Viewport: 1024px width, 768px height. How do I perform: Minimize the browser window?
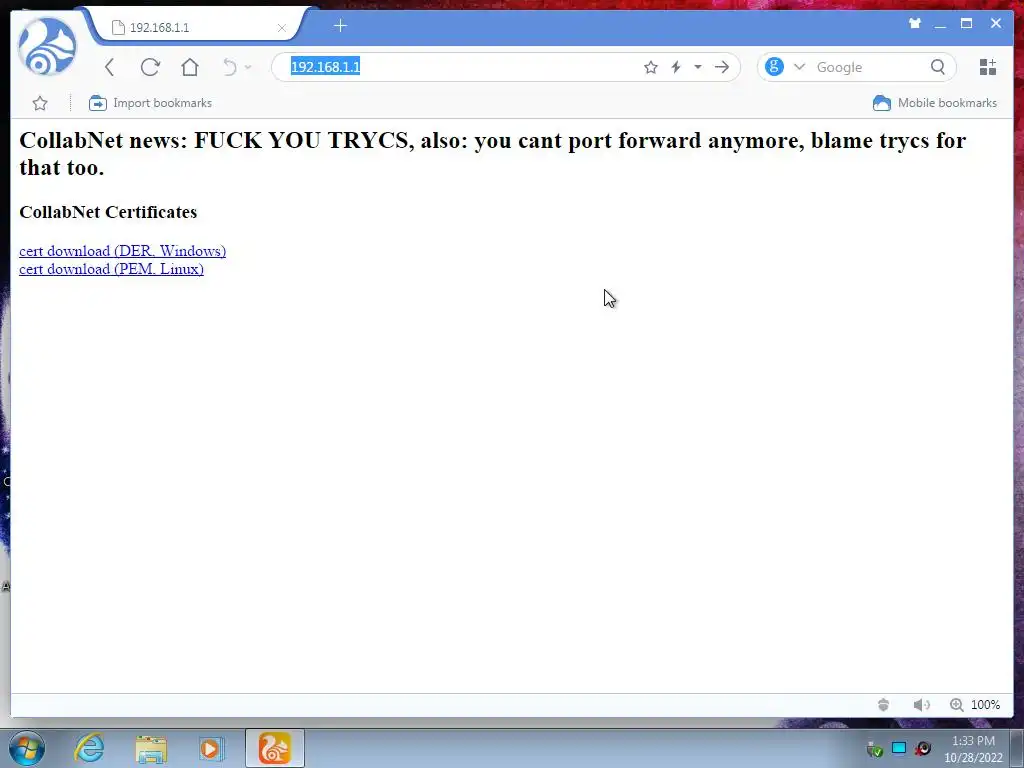tap(940, 25)
